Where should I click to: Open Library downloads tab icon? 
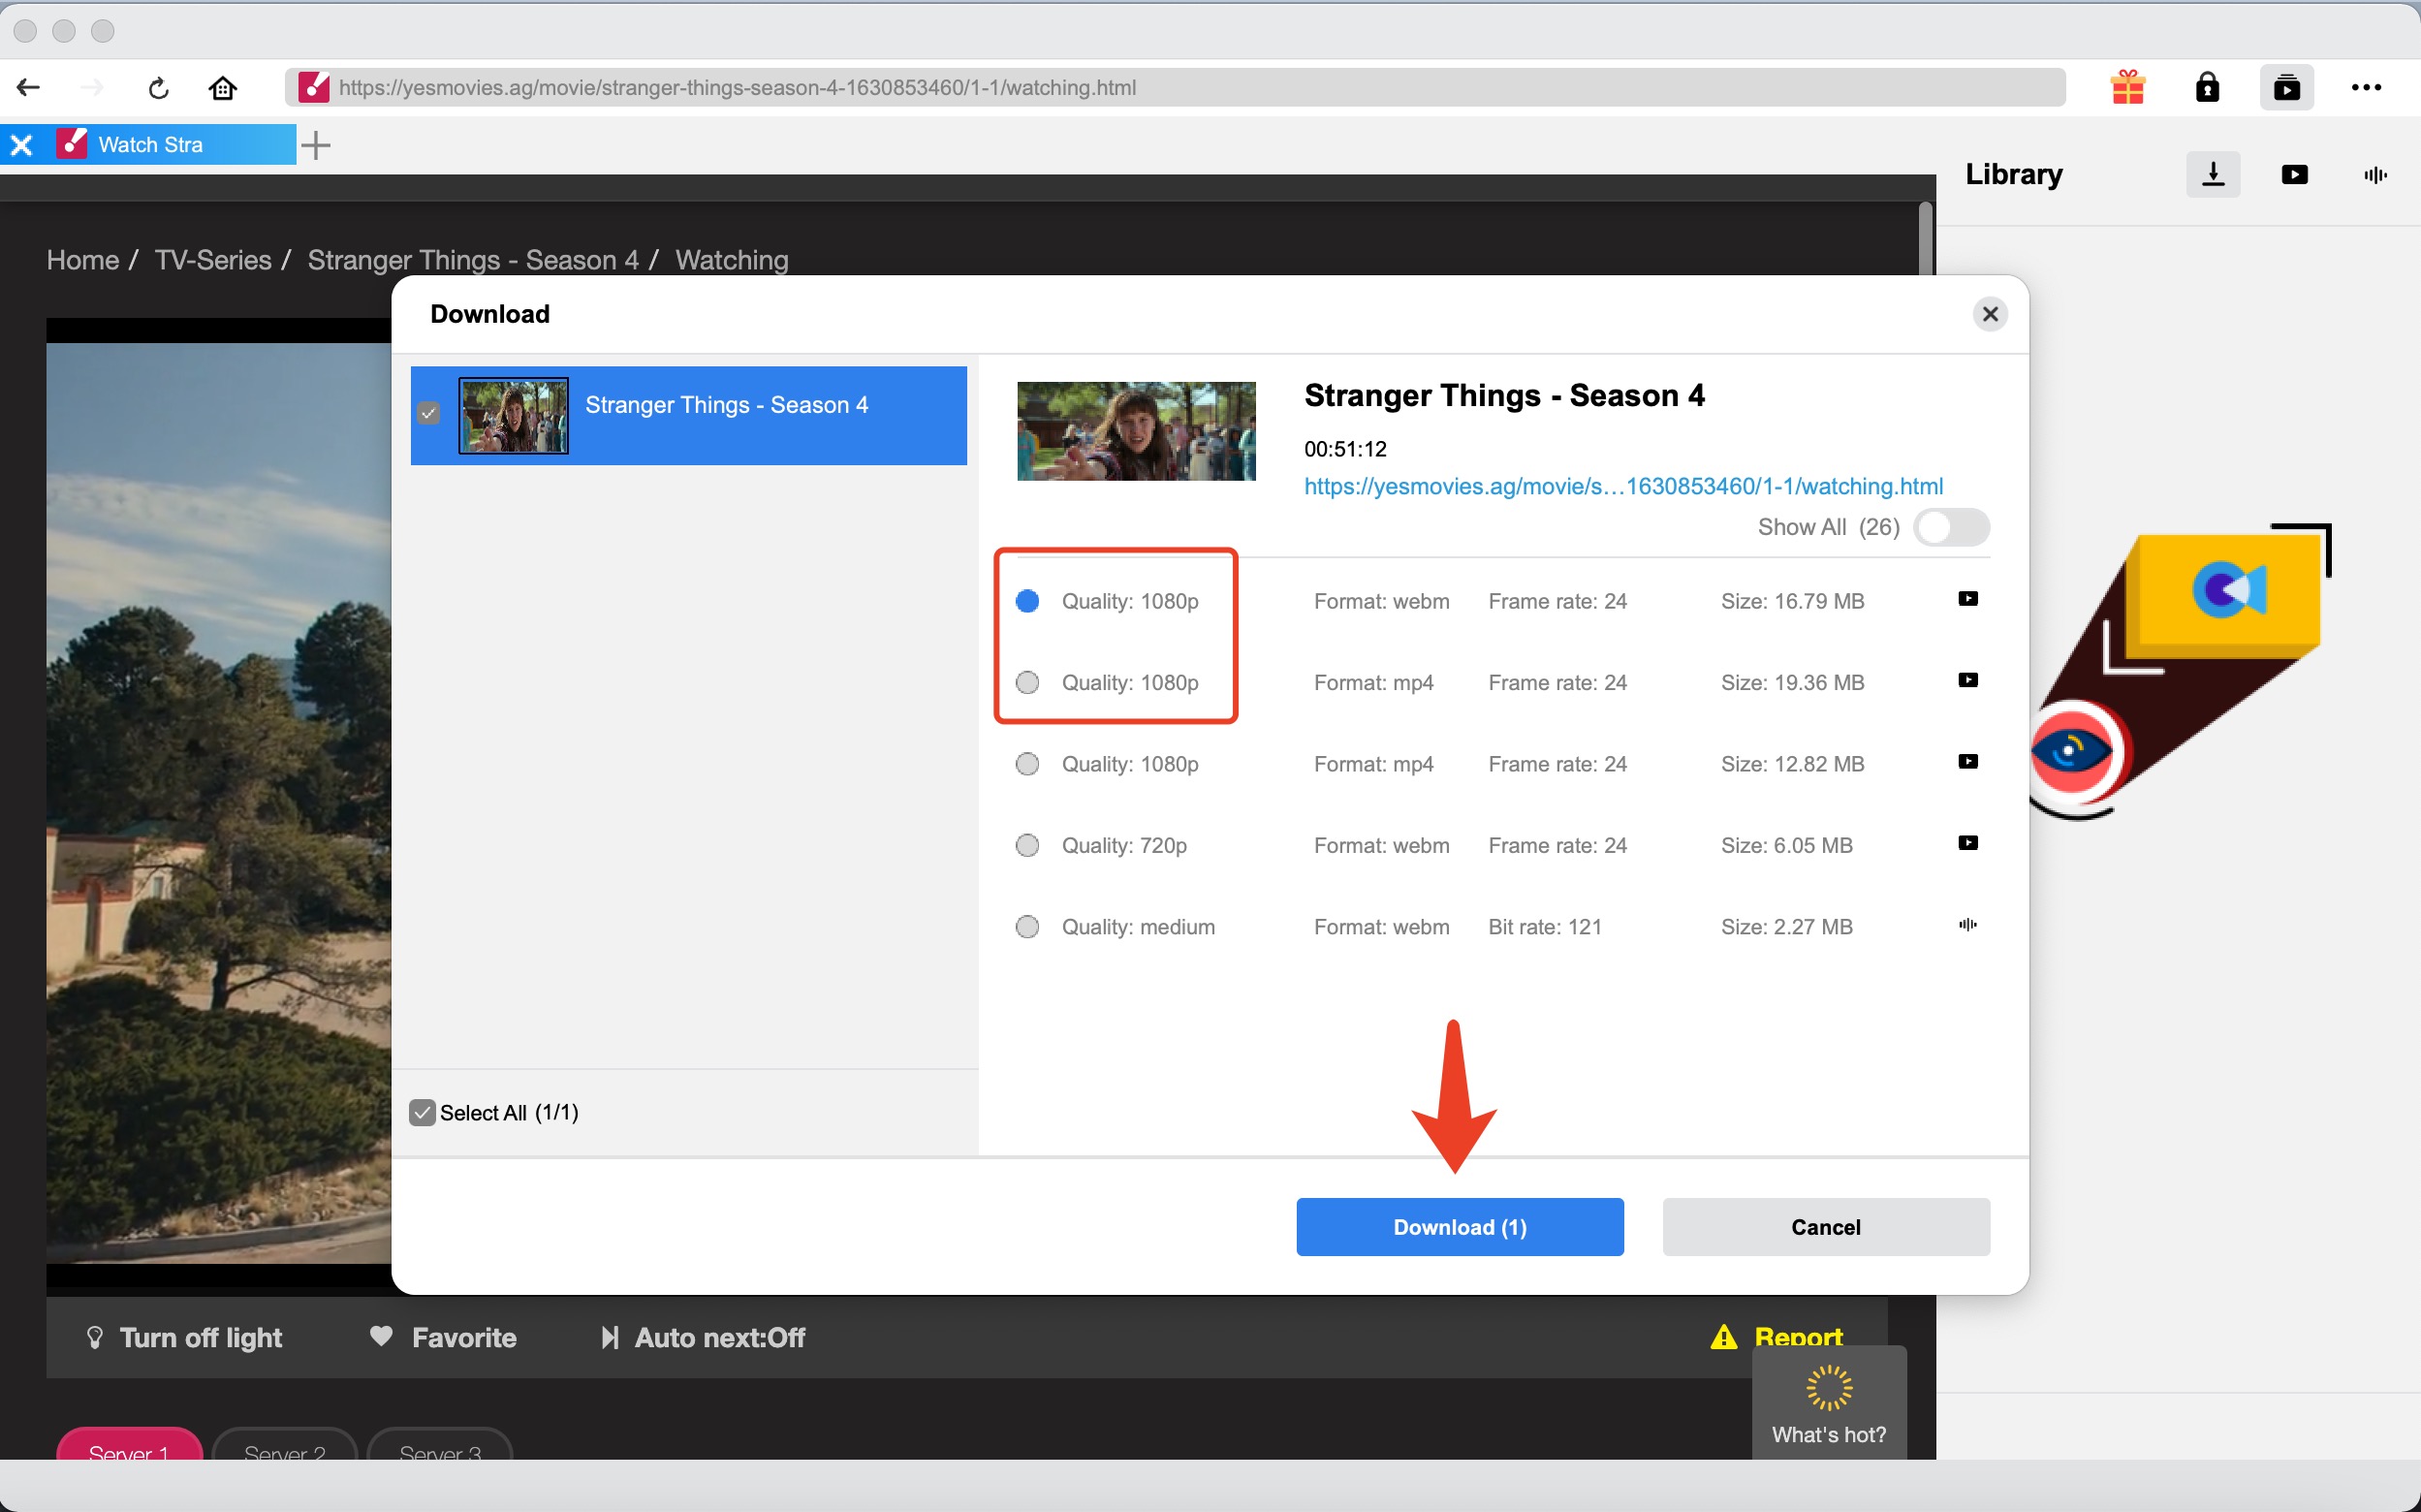click(2212, 175)
